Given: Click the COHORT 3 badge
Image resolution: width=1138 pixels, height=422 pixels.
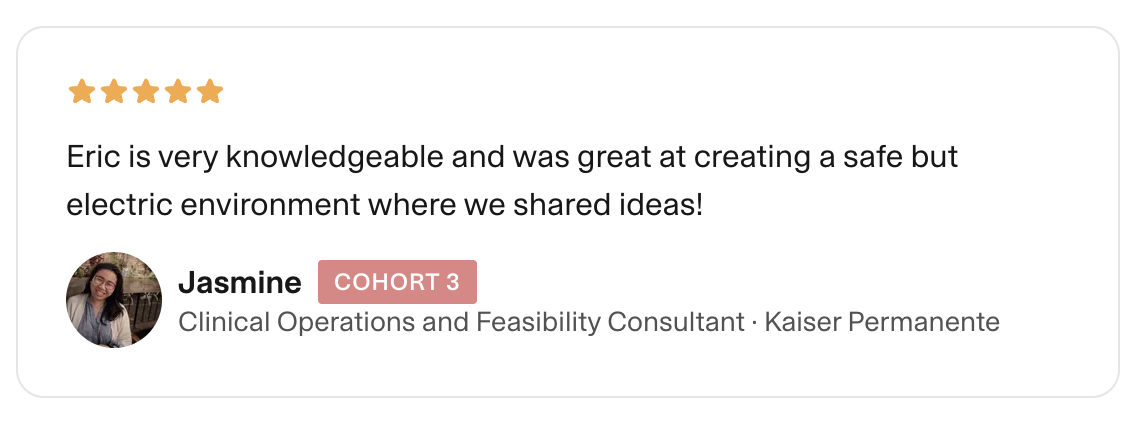Looking at the screenshot, I should click(397, 282).
